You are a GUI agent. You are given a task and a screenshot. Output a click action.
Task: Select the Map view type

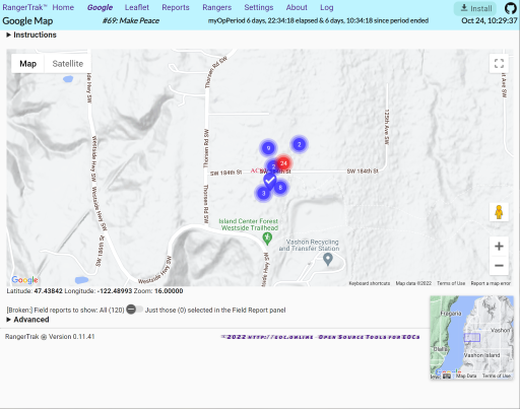click(x=28, y=63)
